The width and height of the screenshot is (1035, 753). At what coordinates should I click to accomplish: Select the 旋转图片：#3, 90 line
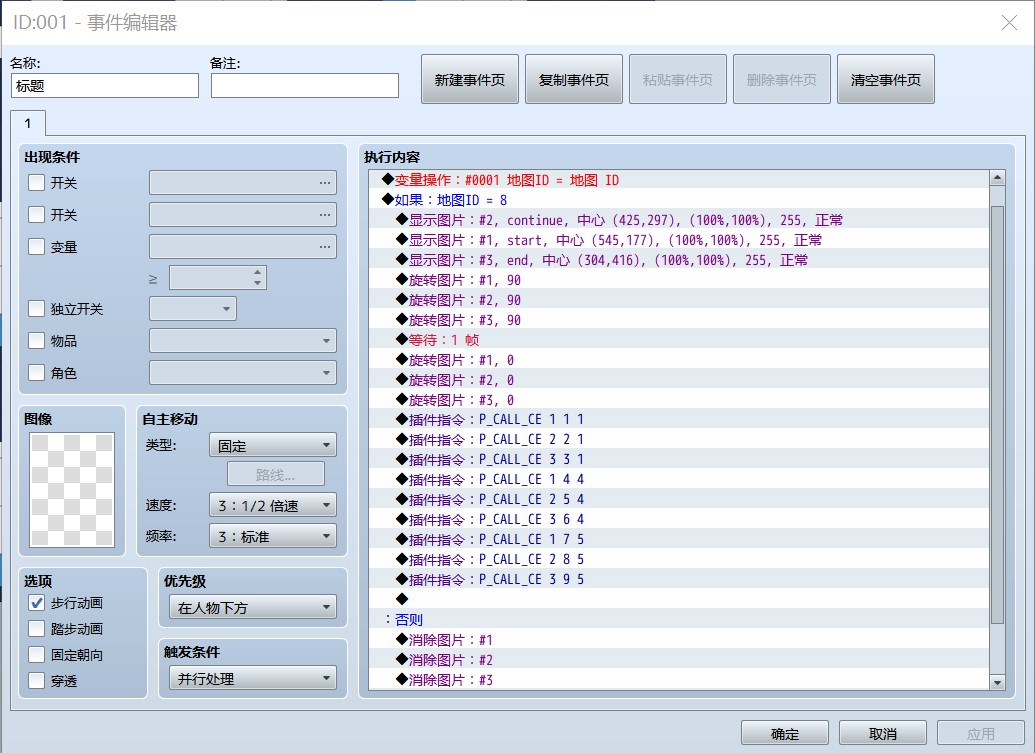pyautogui.click(x=679, y=320)
